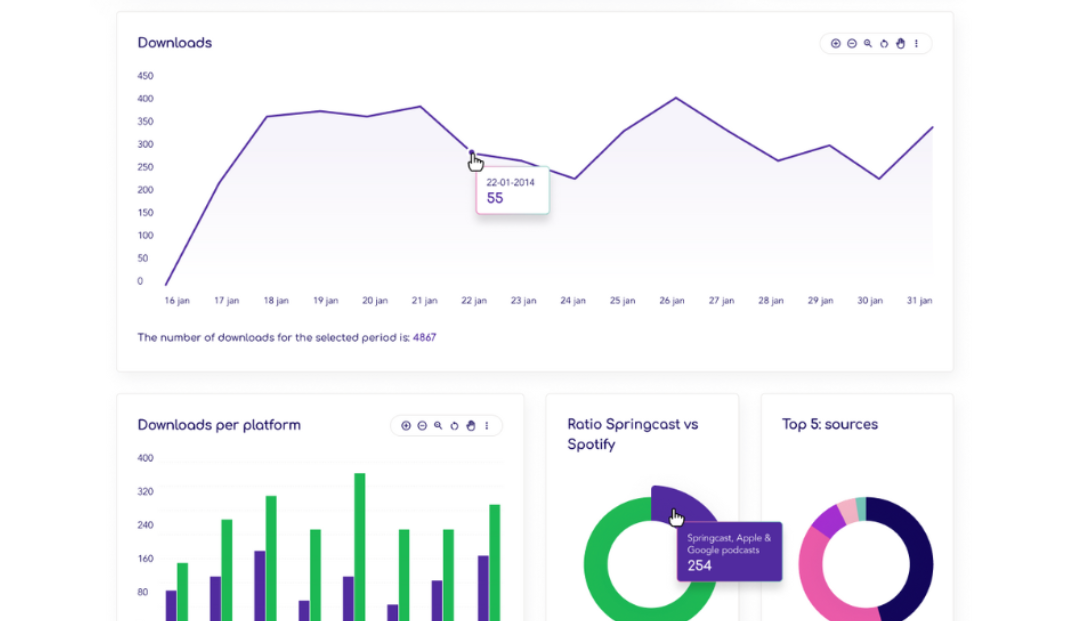This screenshot has height=621, width=1065.
Task: Click the '24 jan' axis label
Action: (573, 300)
